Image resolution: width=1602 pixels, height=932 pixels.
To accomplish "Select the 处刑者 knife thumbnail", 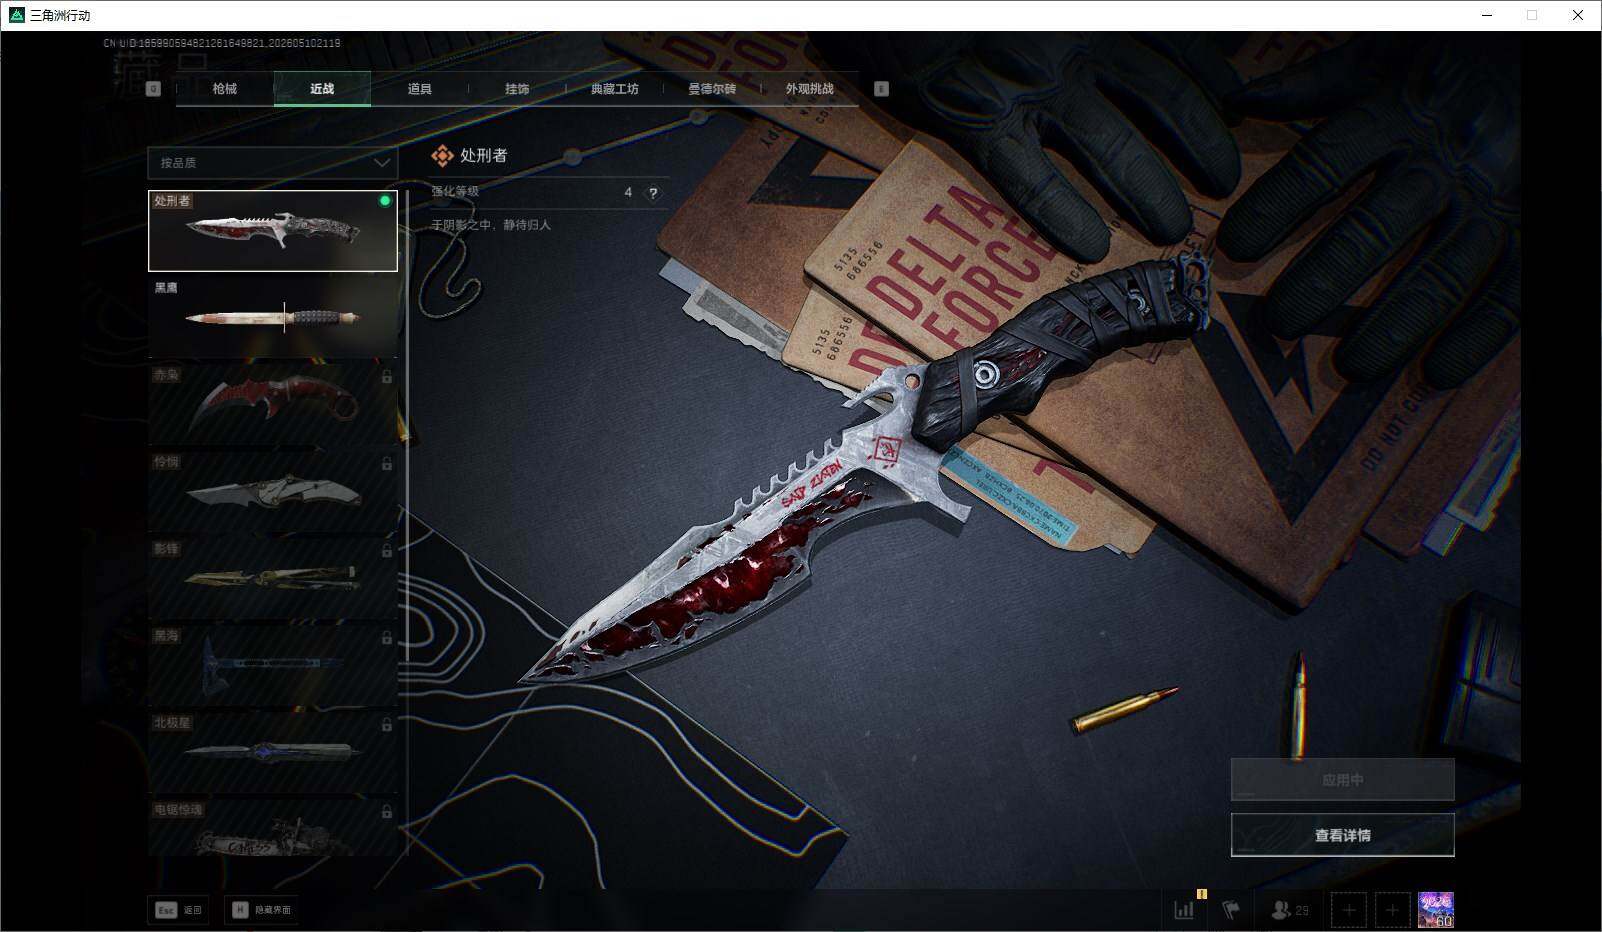I will tap(273, 231).
